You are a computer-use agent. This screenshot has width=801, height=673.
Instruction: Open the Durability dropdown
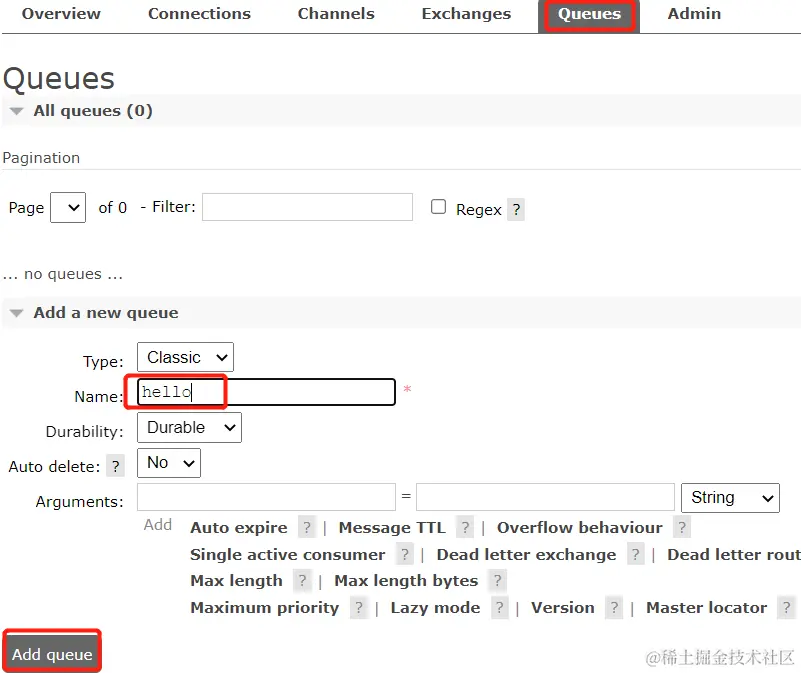pos(190,428)
